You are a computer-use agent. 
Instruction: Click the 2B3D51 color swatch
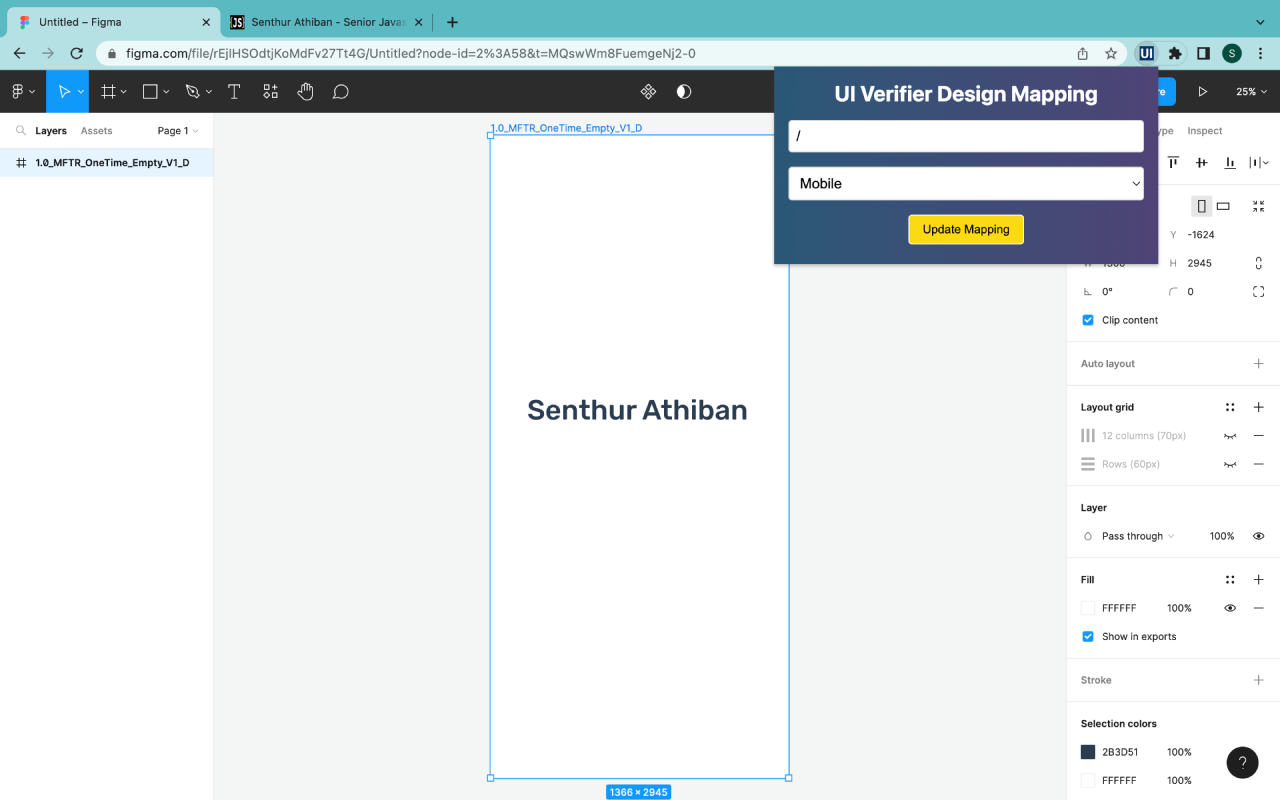pos(1088,752)
